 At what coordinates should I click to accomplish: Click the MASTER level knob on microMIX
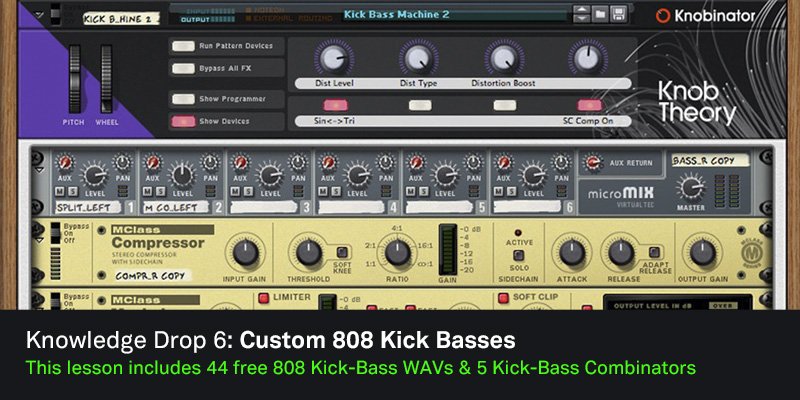[691, 187]
